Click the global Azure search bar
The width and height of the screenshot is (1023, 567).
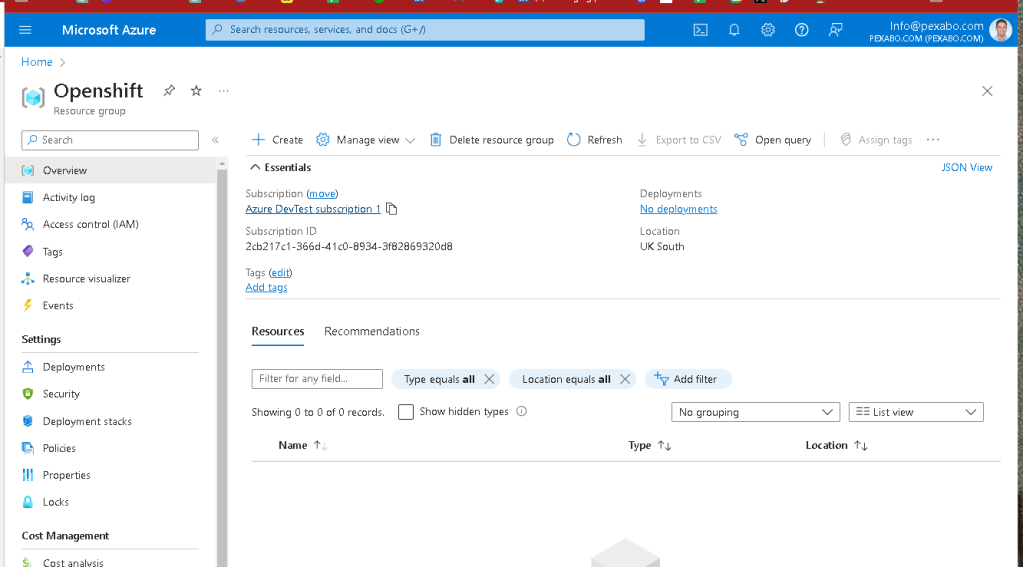click(x=425, y=29)
